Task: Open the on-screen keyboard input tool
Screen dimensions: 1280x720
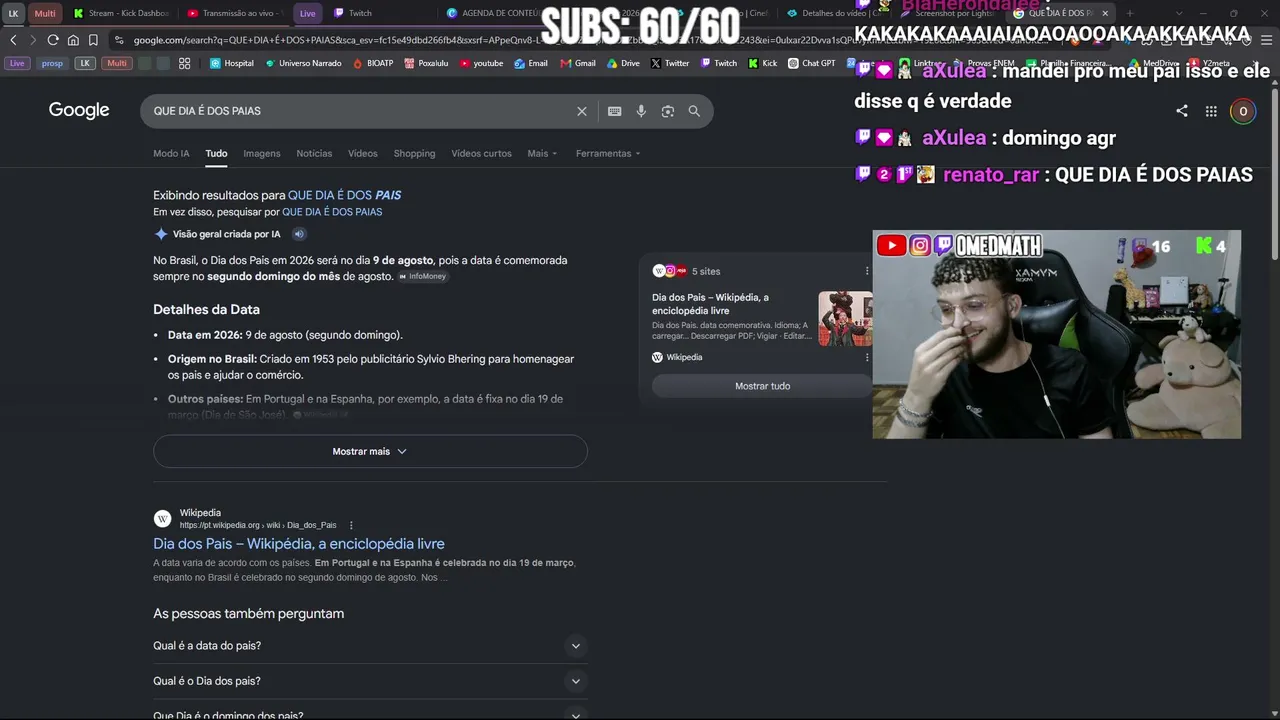Action: tap(614, 111)
